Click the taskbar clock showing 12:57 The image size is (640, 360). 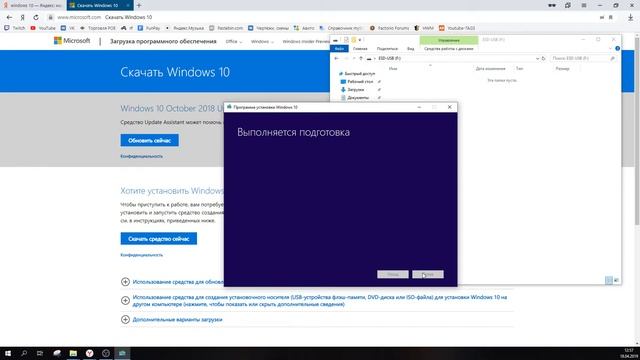(x=629, y=353)
